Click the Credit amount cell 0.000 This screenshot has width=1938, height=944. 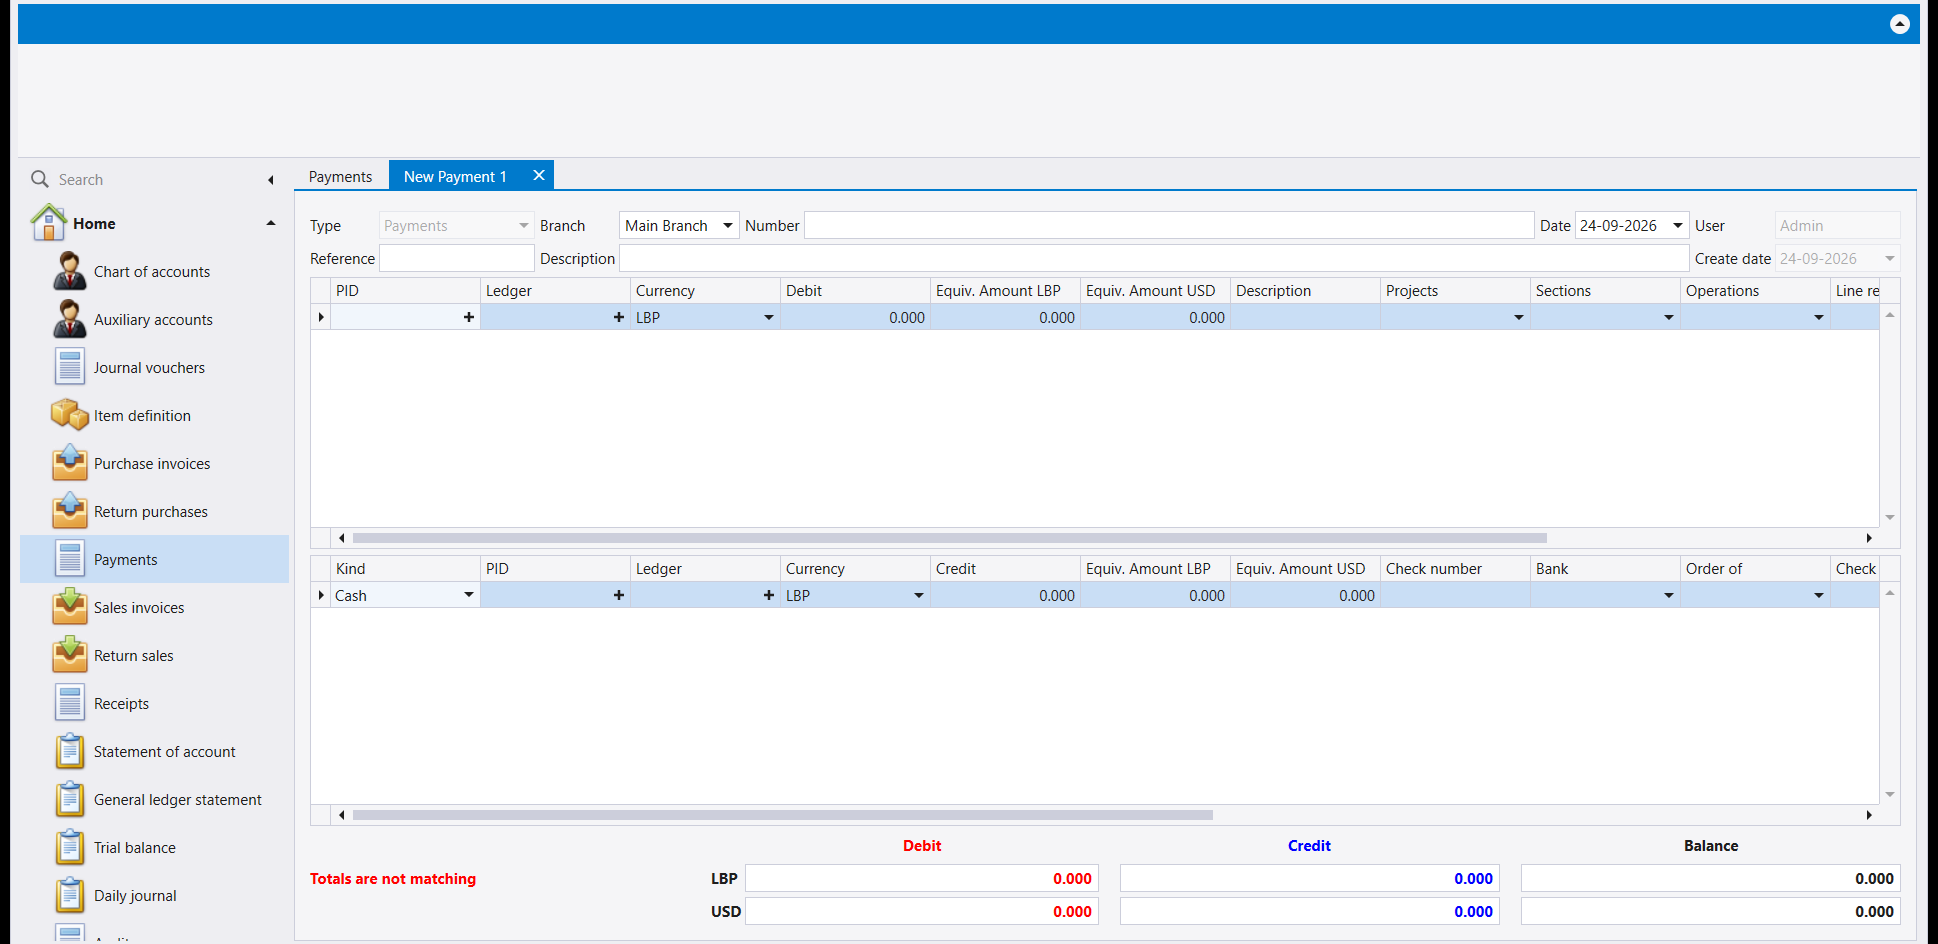(1005, 595)
